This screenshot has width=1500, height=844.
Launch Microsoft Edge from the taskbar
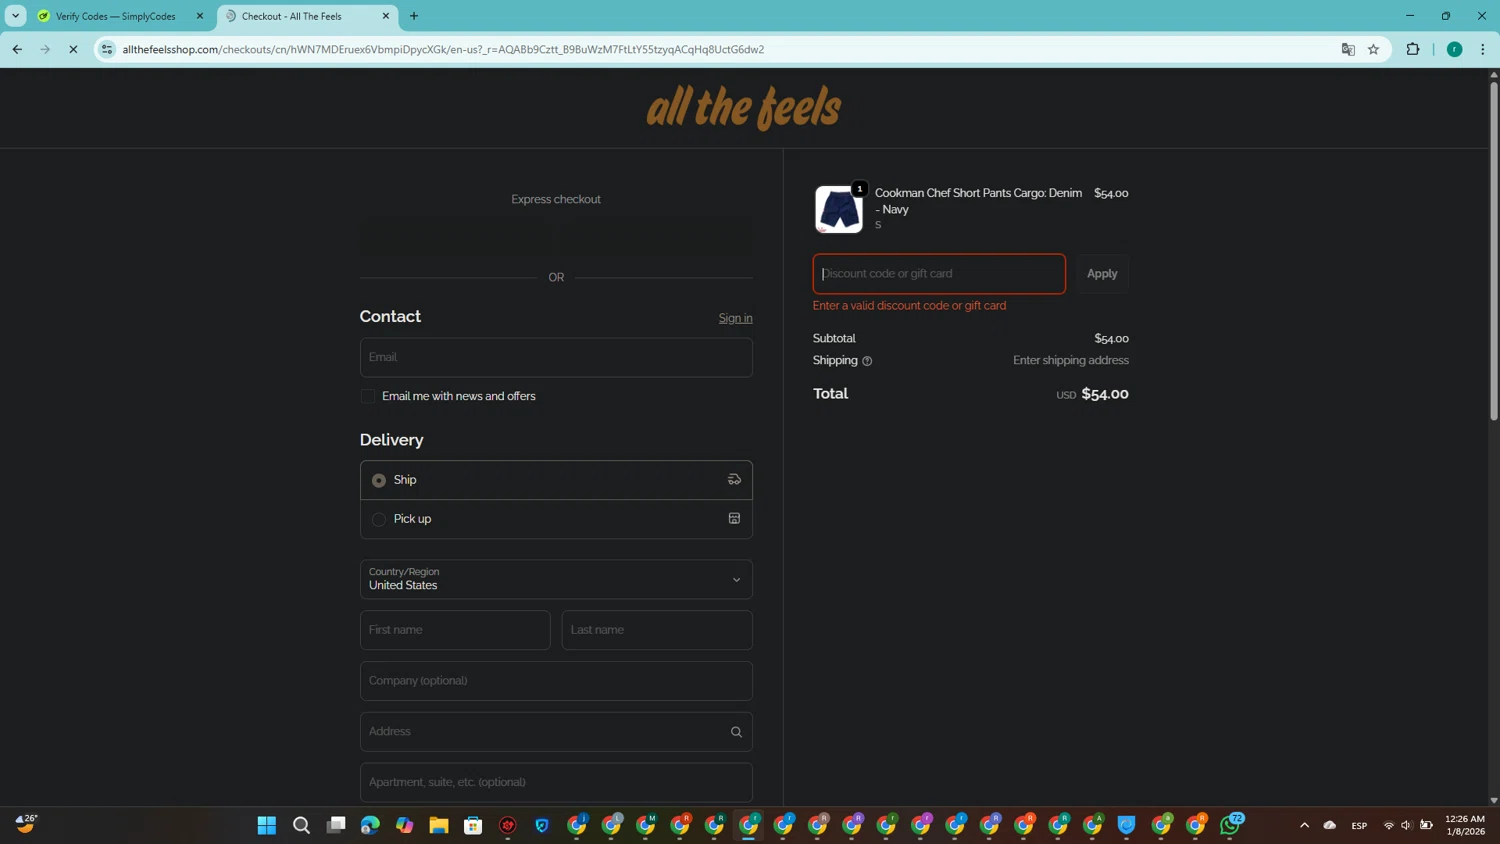pyautogui.click(x=370, y=825)
